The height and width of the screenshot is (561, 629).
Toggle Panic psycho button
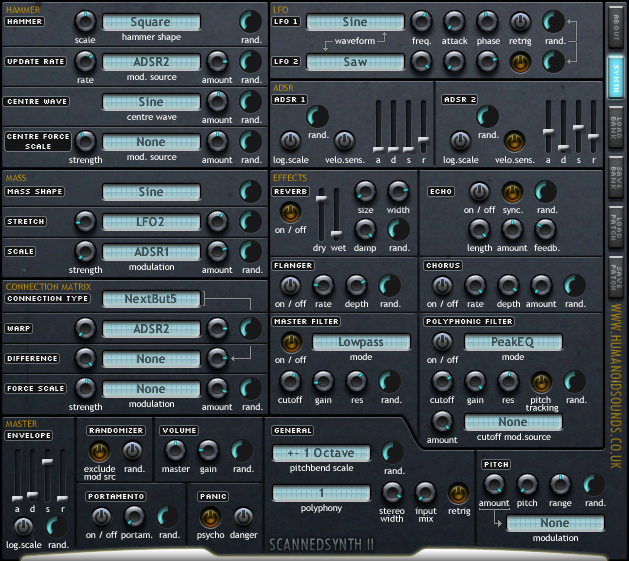point(210,517)
